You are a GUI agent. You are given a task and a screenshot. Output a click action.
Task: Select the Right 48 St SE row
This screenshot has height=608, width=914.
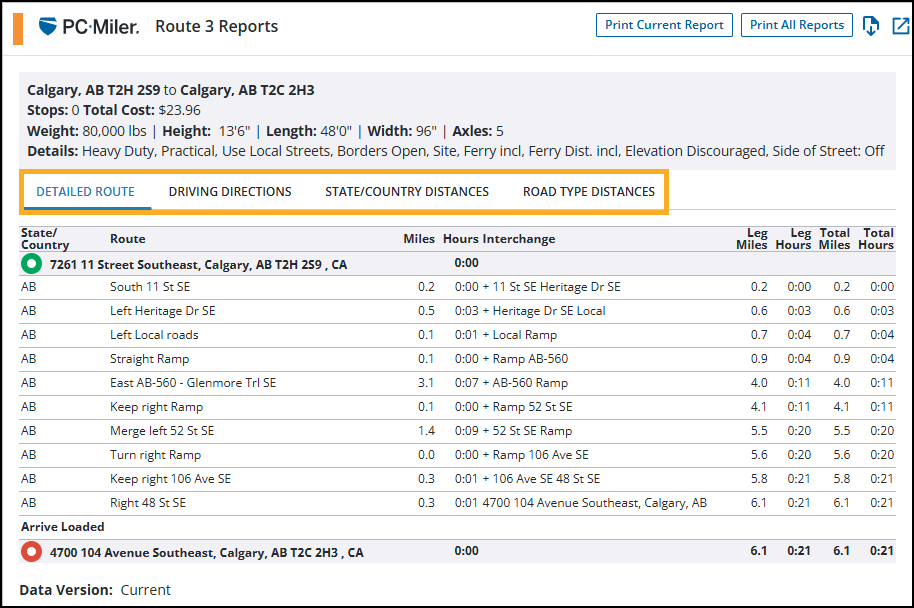(x=457, y=502)
